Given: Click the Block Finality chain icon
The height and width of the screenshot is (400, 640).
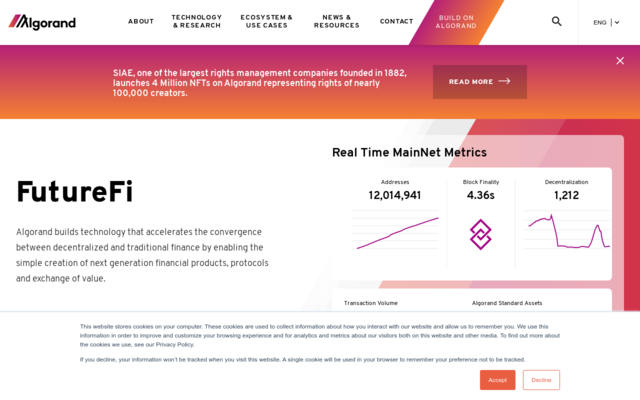Looking at the screenshot, I should tap(480, 234).
